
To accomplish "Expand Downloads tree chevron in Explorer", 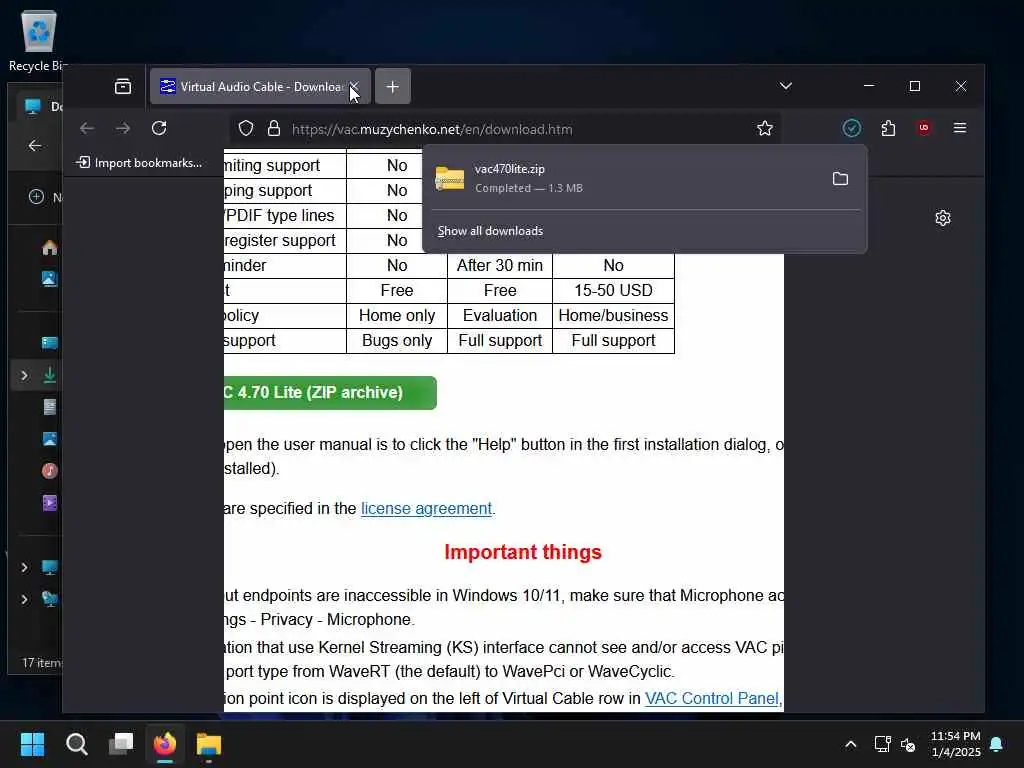I will click(x=24, y=376).
